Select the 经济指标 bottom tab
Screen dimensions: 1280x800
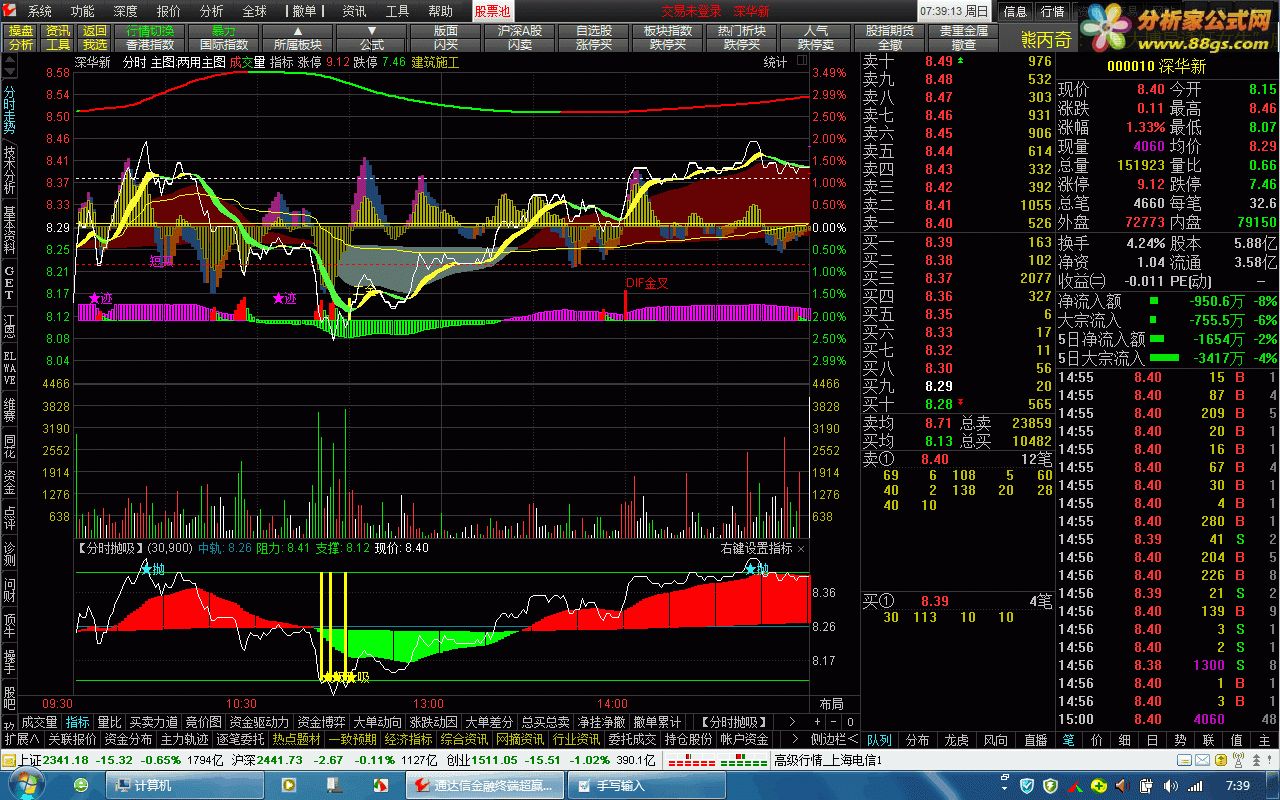(408, 739)
